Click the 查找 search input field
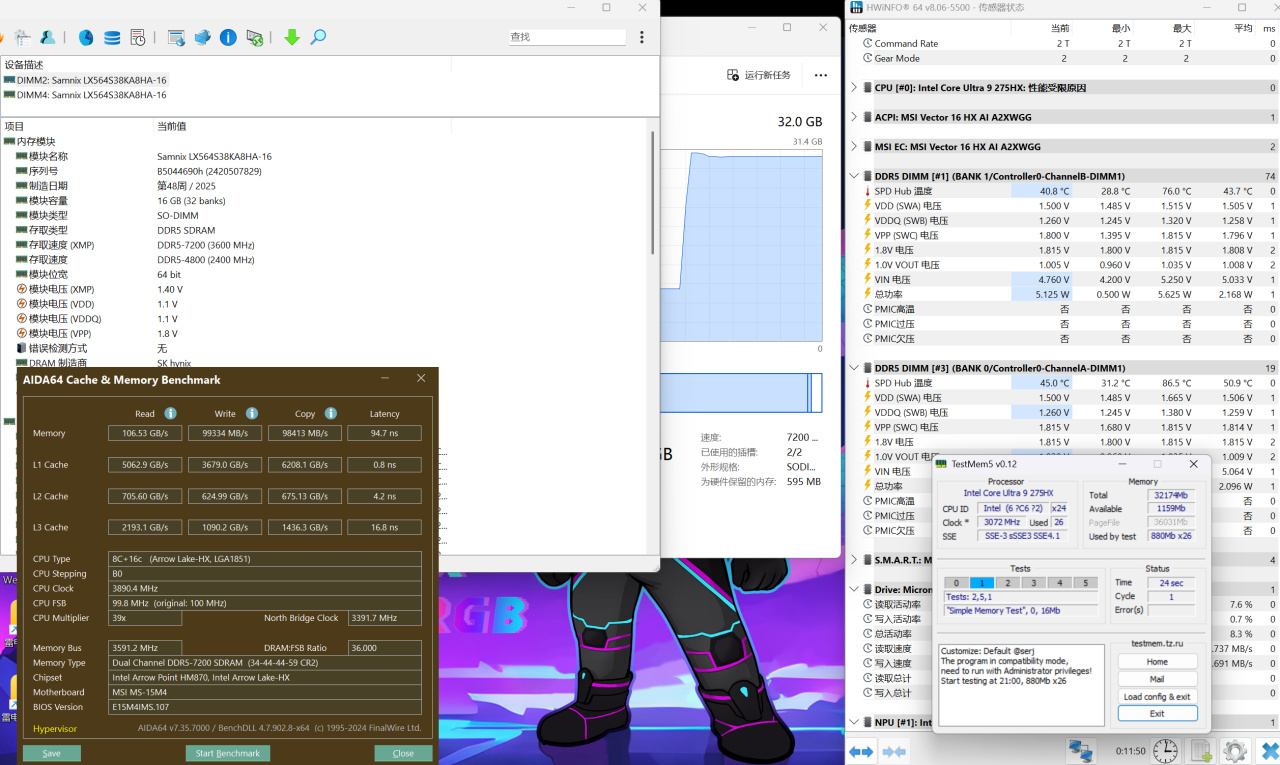Viewport: 1280px width, 765px height. pos(567,37)
